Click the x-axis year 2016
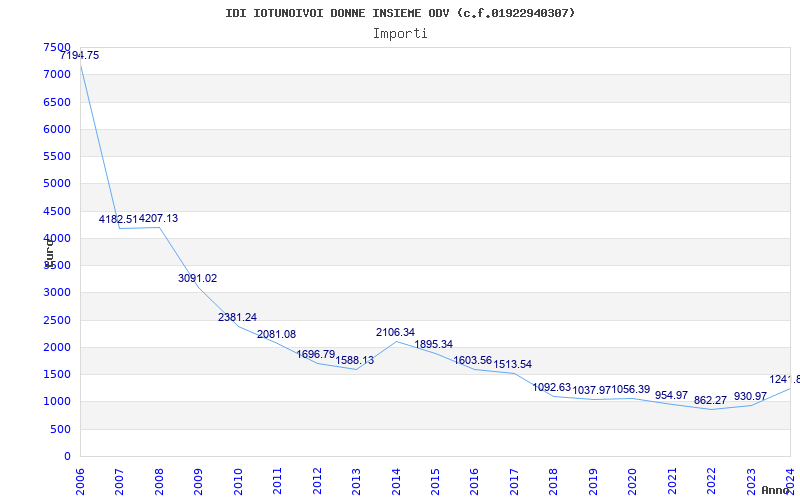Image resolution: width=800 pixels, height=500 pixels. (474, 482)
